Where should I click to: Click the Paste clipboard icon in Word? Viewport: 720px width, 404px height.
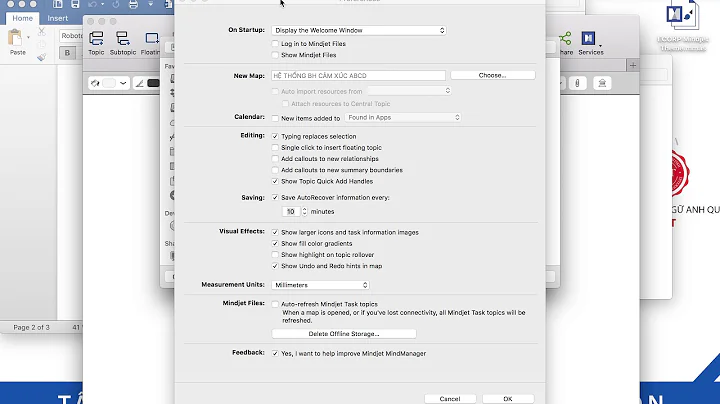15,38
